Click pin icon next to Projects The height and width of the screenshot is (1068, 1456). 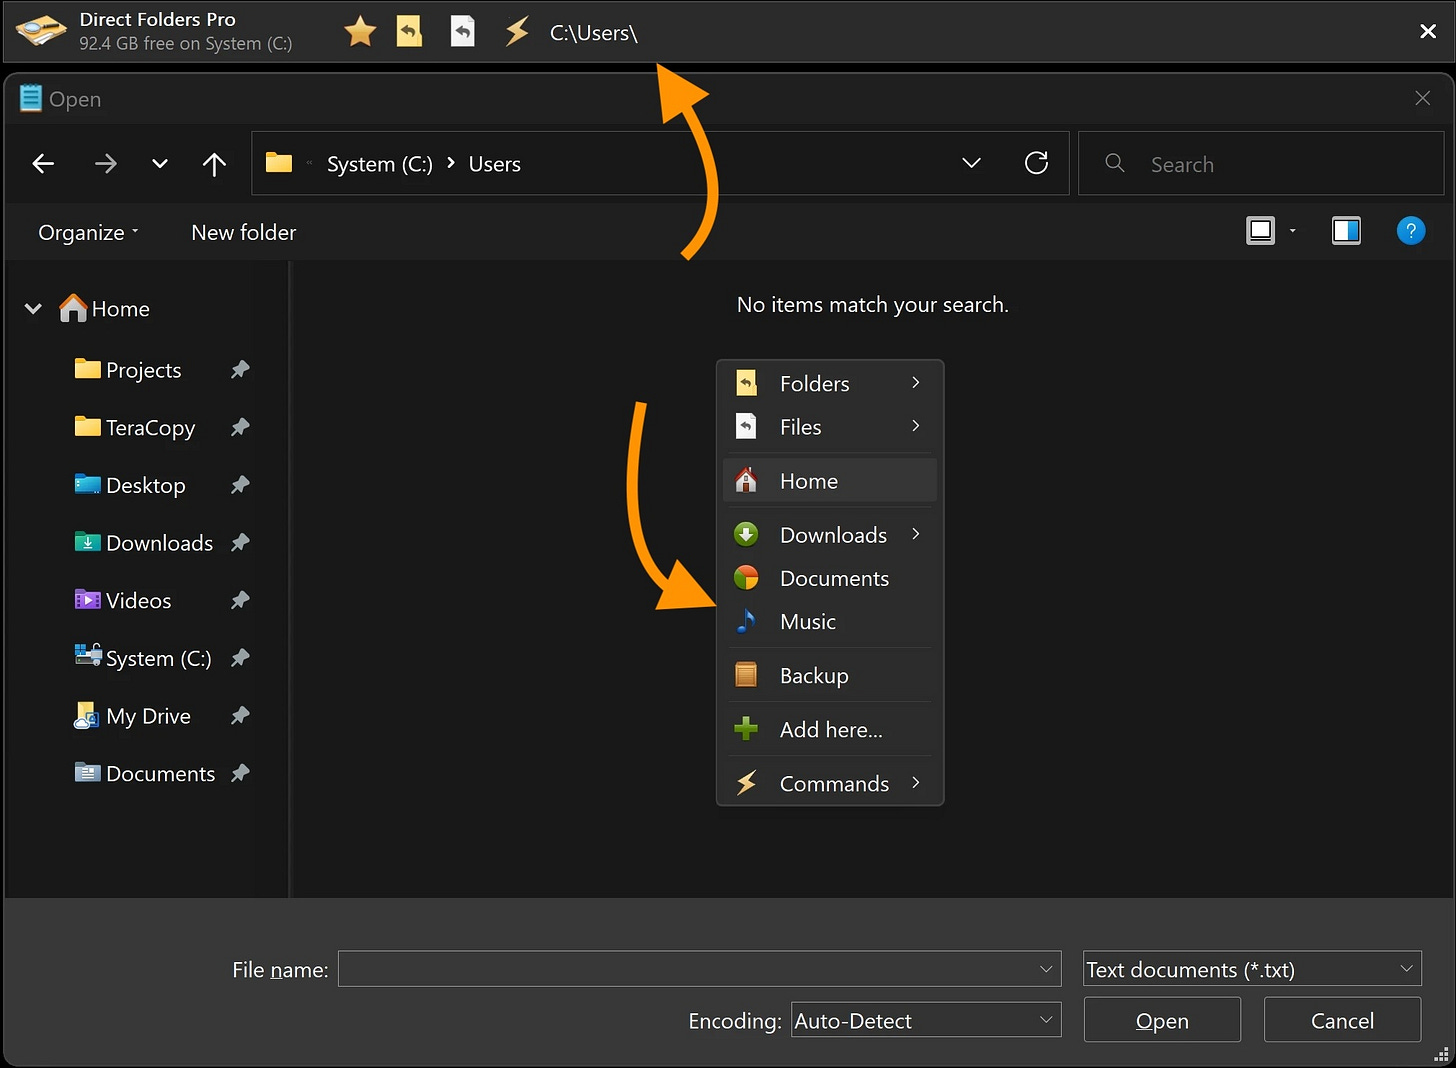[x=240, y=370]
